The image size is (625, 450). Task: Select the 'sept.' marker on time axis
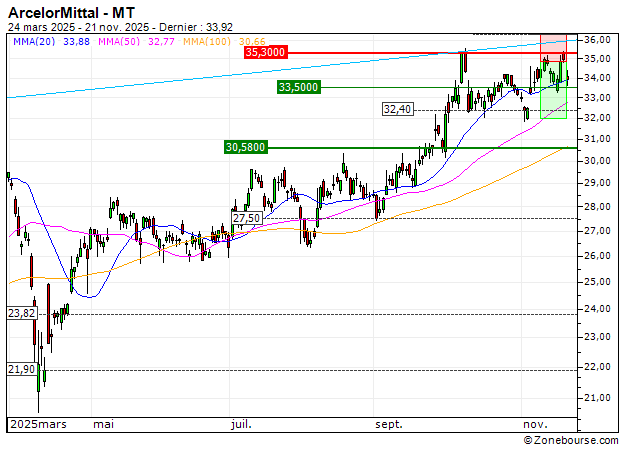[x=389, y=424]
